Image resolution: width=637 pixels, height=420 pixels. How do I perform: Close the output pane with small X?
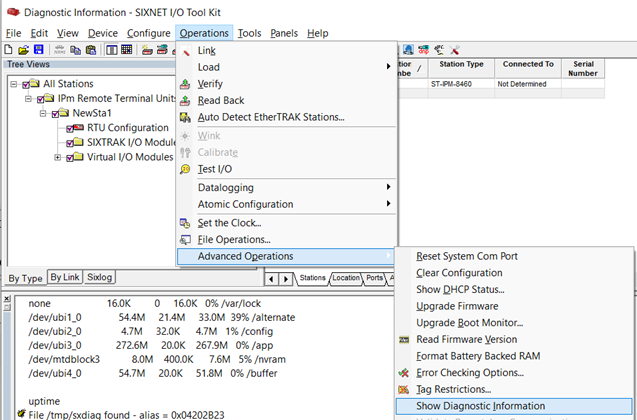coord(7,299)
